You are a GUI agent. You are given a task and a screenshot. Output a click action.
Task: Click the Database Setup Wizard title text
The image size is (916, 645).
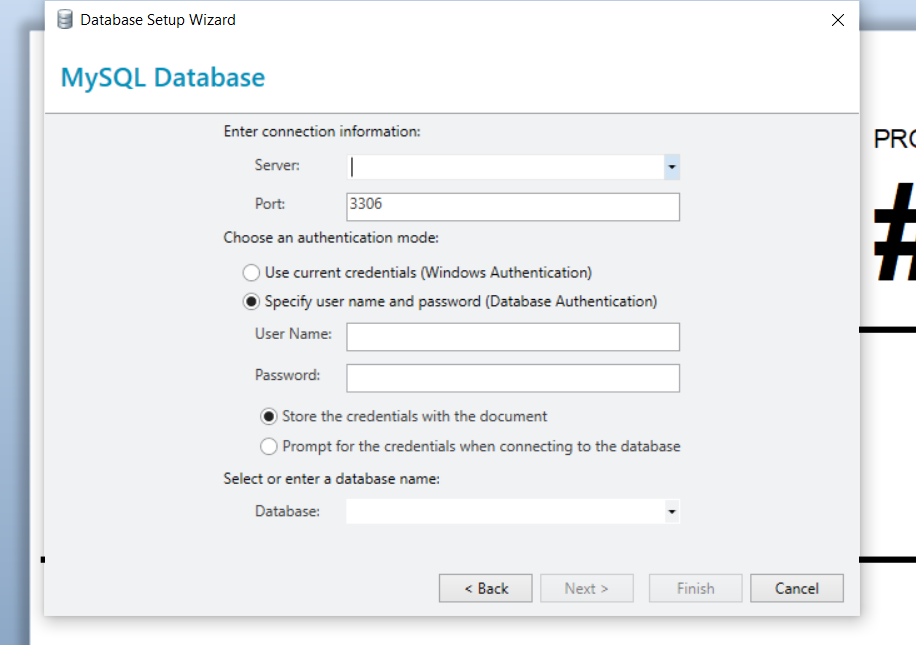pos(158,20)
